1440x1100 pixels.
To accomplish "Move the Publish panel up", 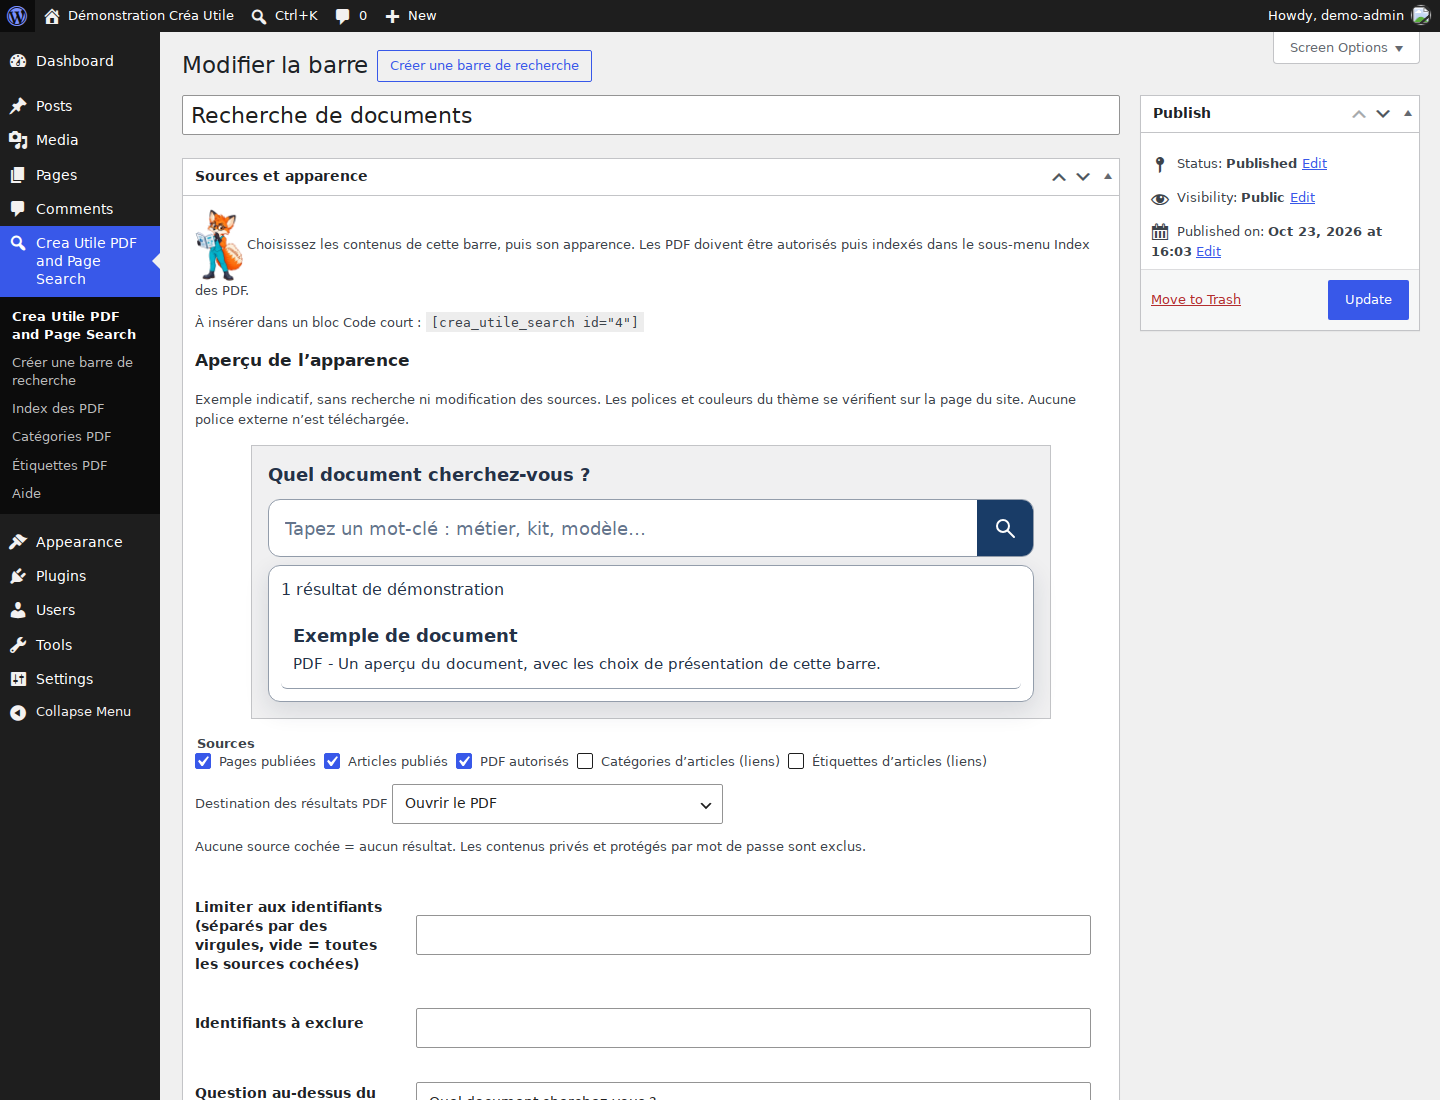I will 1359,113.
